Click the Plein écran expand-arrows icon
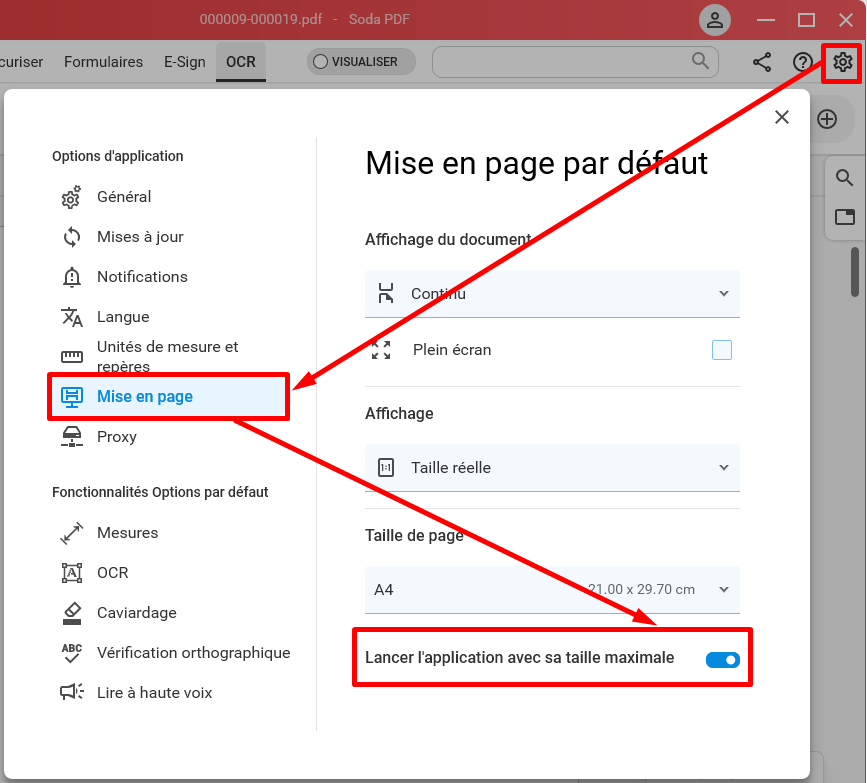 tap(381, 350)
